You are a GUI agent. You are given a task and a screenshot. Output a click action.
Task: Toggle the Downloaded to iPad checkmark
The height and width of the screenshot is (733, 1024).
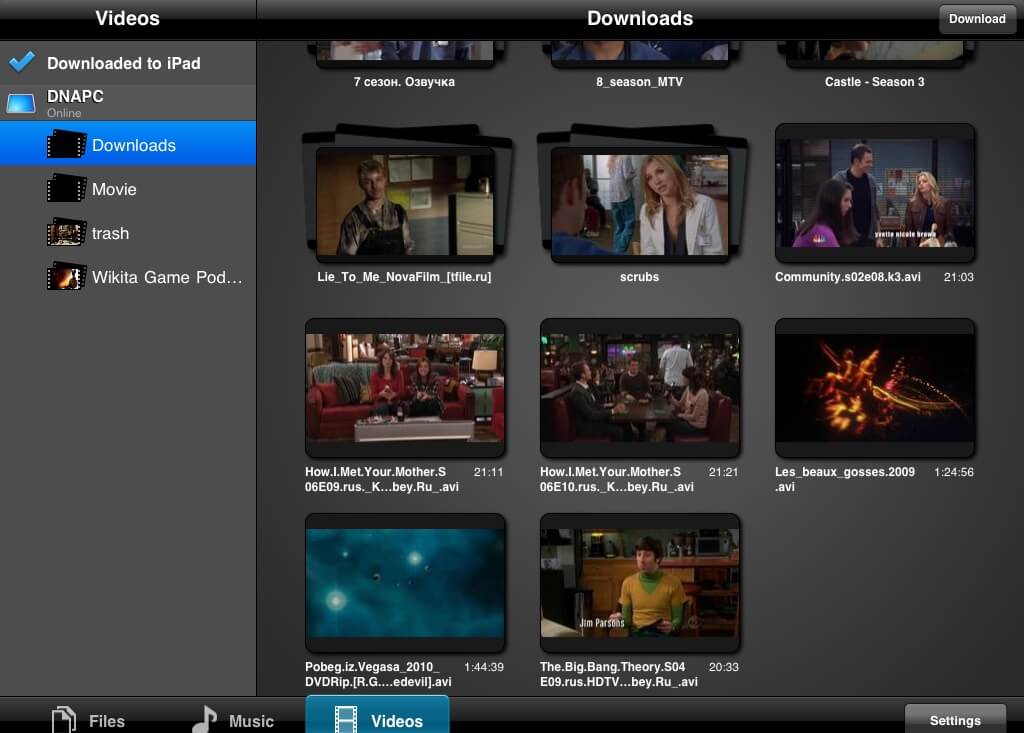[x=22, y=62]
